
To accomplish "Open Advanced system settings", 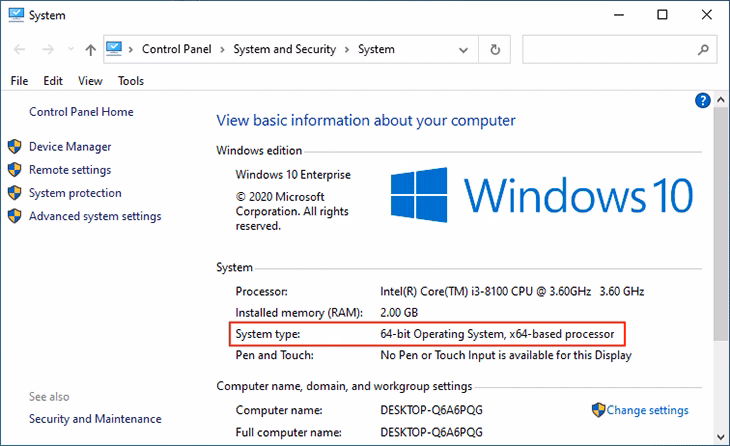I will click(95, 216).
